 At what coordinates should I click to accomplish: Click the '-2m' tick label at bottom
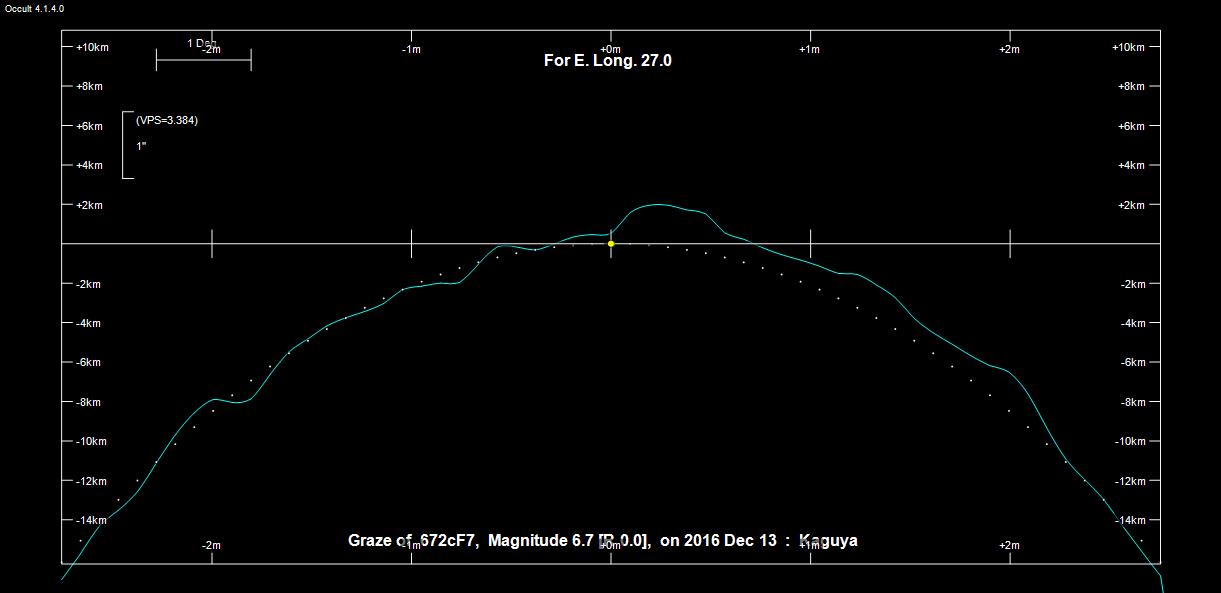pos(211,545)
